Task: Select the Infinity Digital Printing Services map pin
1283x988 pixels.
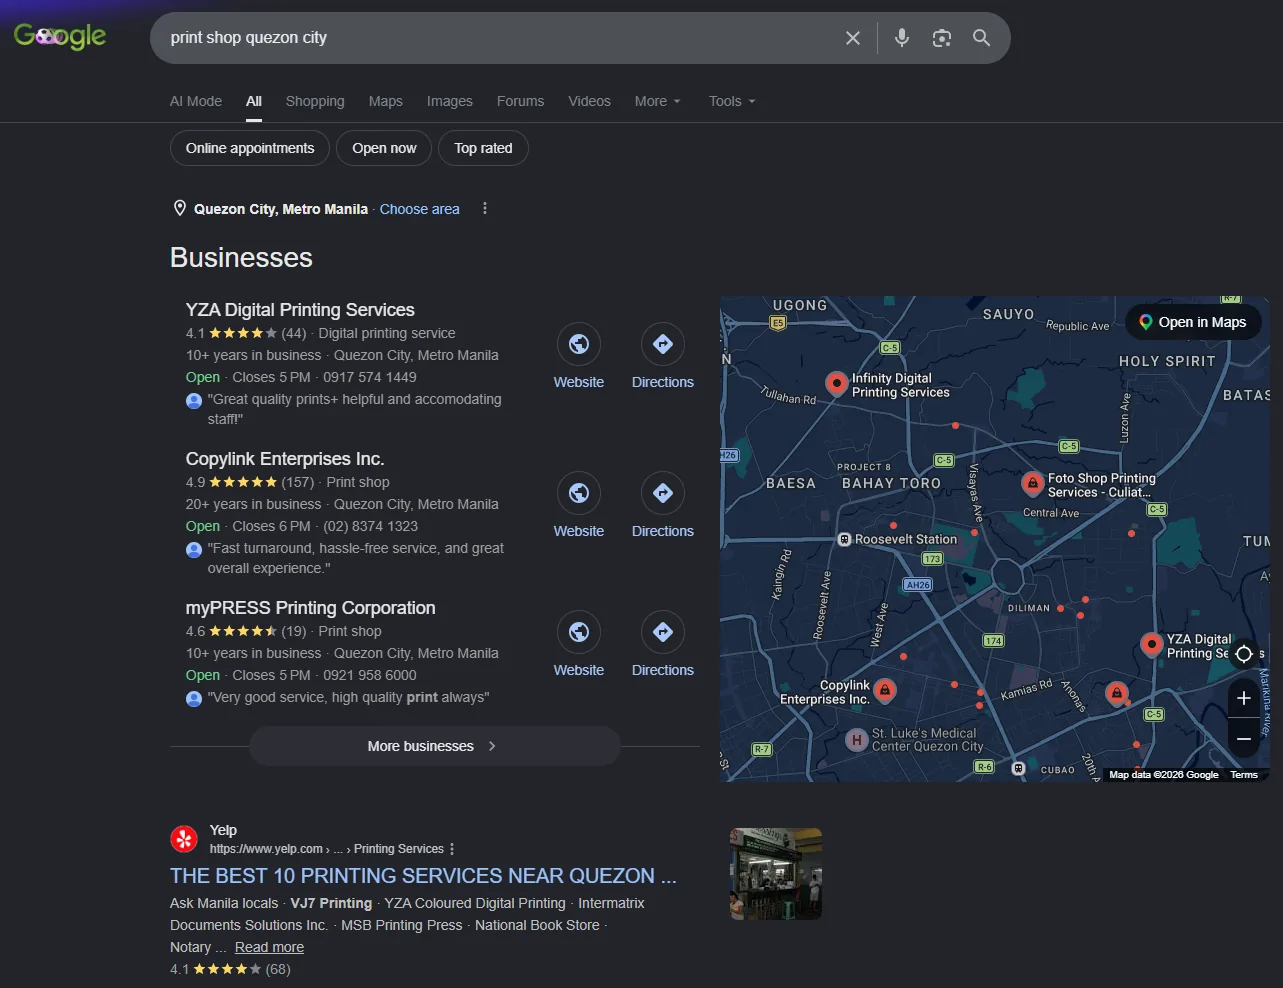Action: click(837, 383)
